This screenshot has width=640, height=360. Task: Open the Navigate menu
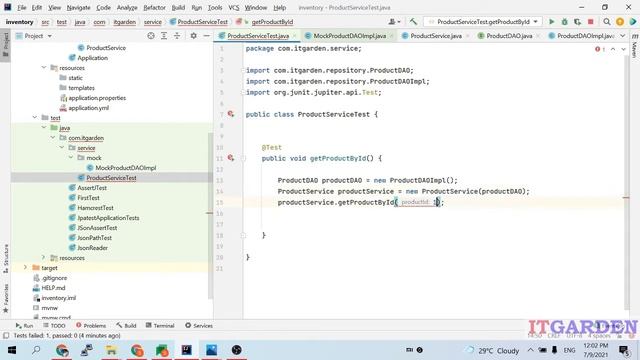(78, 7)
